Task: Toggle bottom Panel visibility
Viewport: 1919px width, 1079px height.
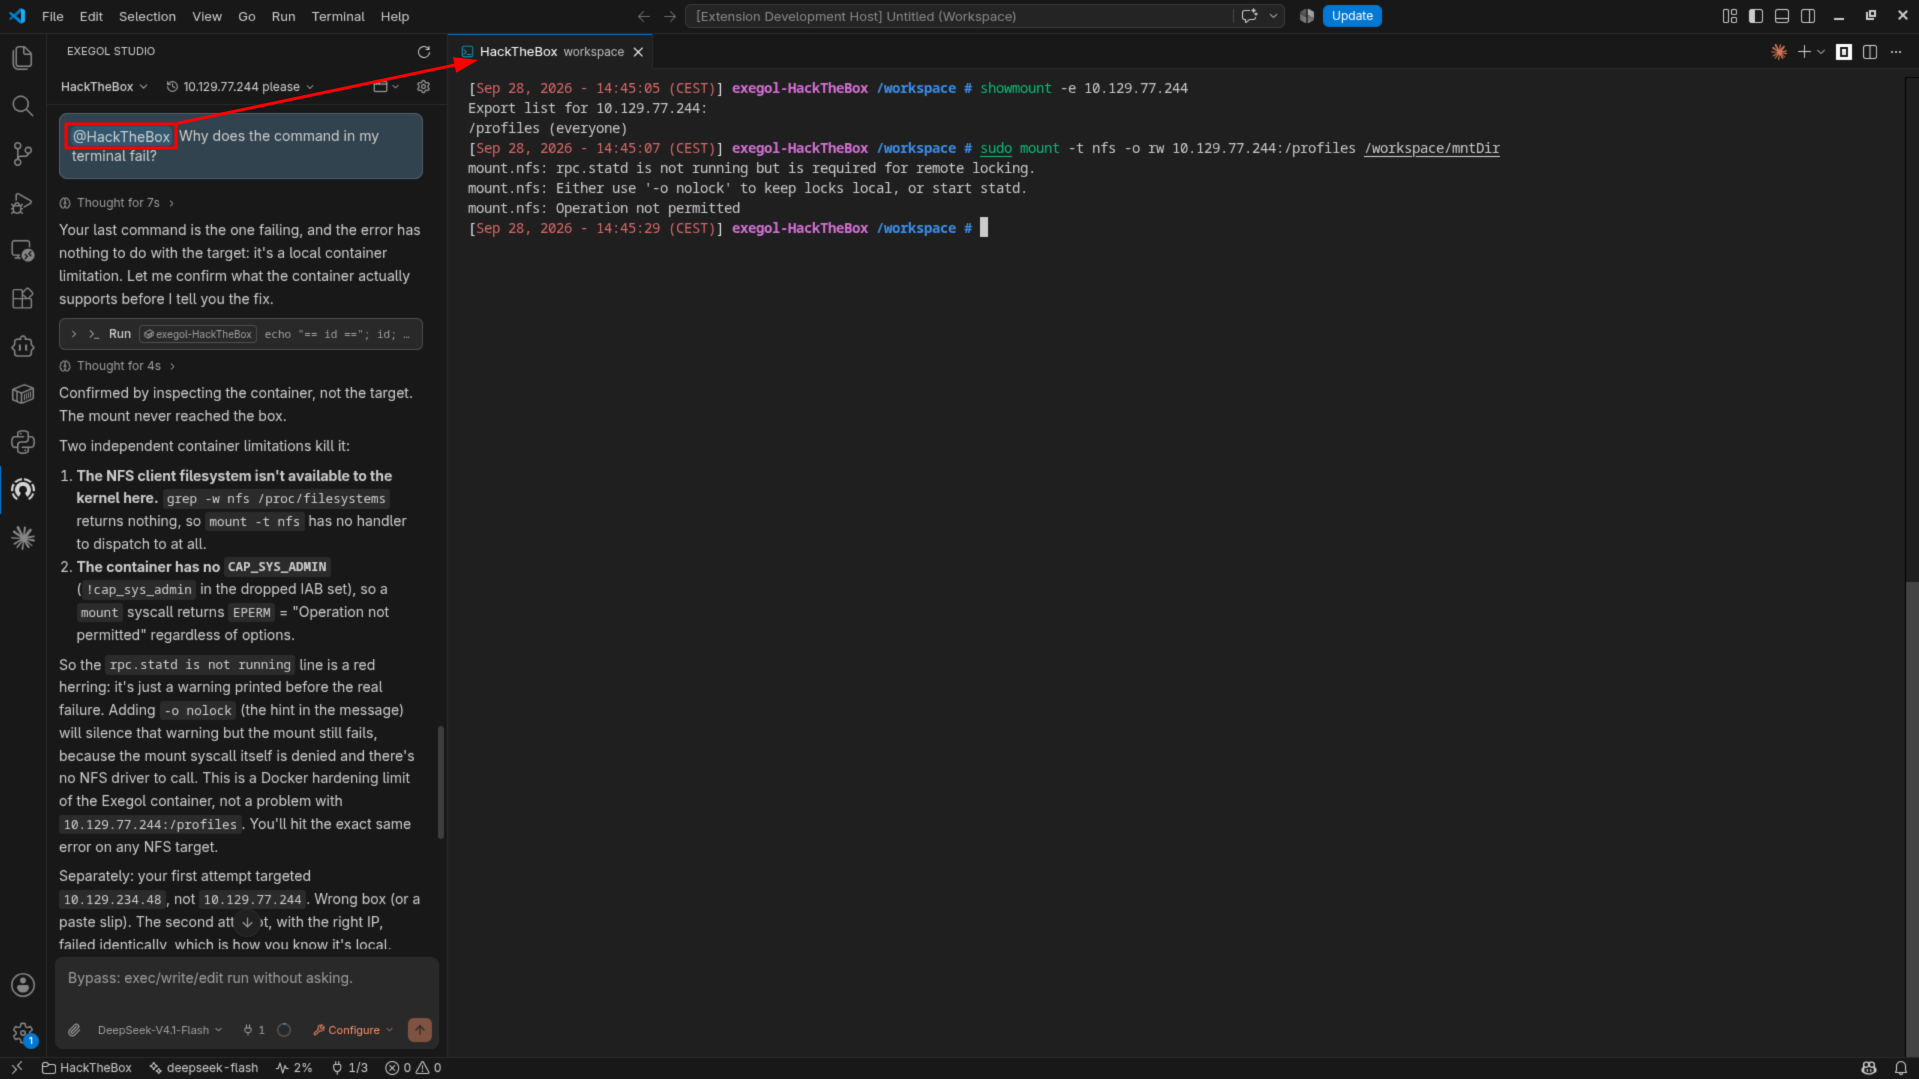Action: coord(1782,16)
